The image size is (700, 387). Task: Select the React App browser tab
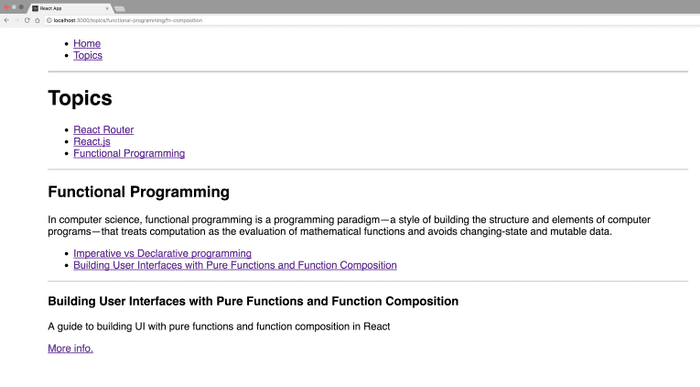pyautogui.click(x=71, y=8)
